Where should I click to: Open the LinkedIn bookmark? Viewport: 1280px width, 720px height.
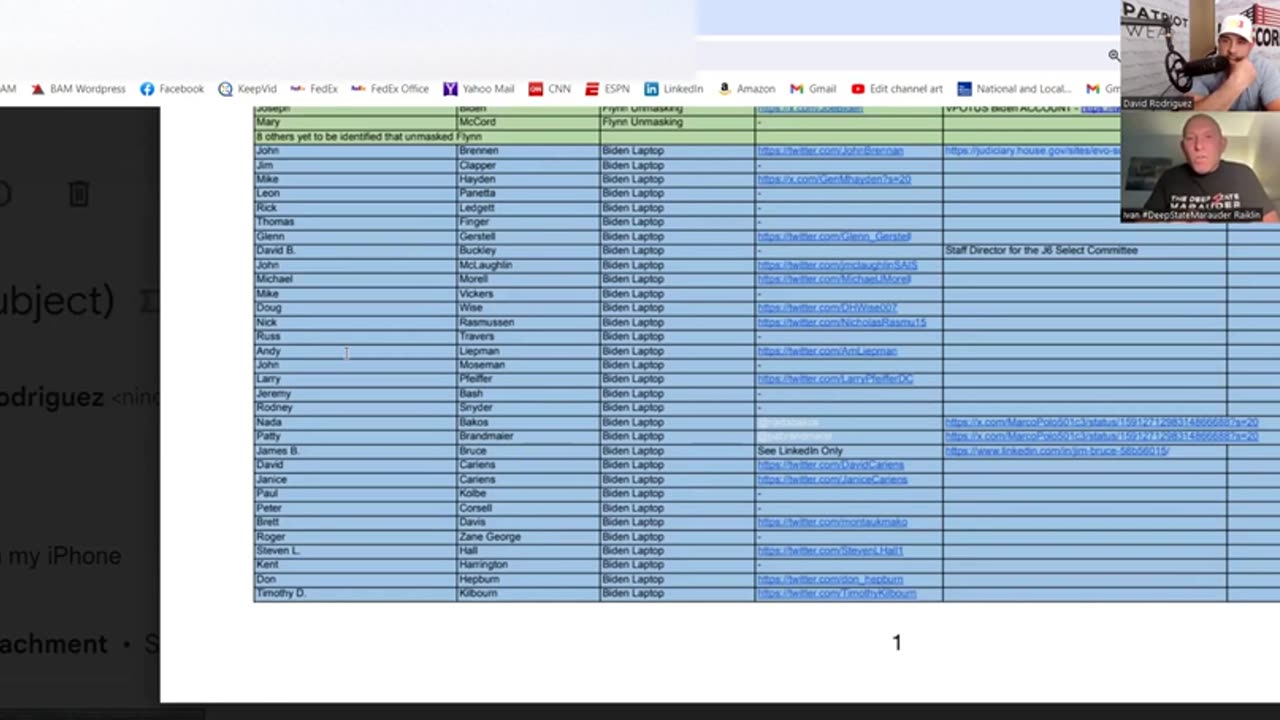pyautogui.click(x=674, y=89)
